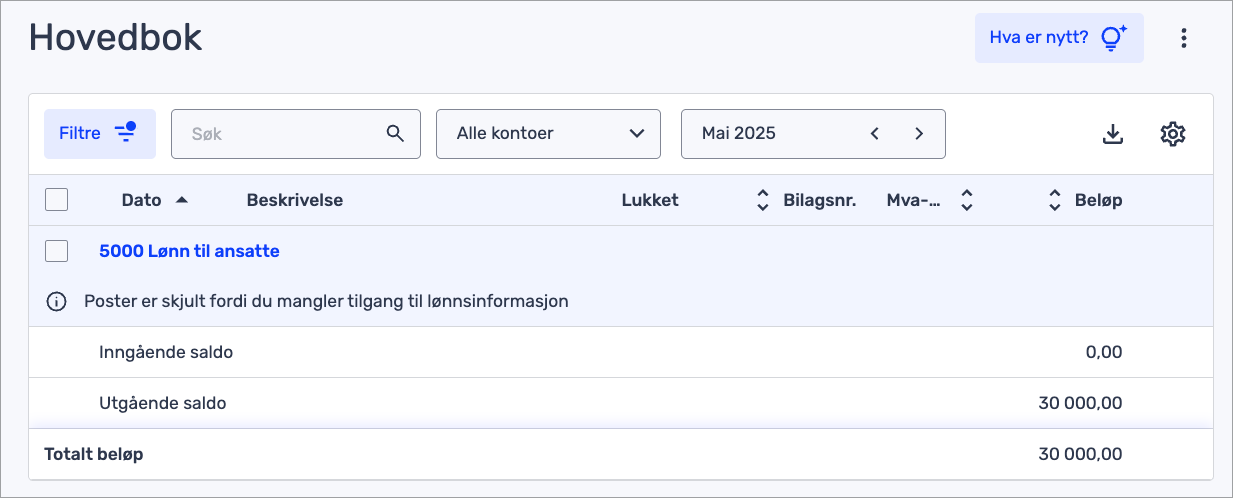Sort by Dato ascending arrow
The width and height of the screenshot is (1233, 498).
181,200
